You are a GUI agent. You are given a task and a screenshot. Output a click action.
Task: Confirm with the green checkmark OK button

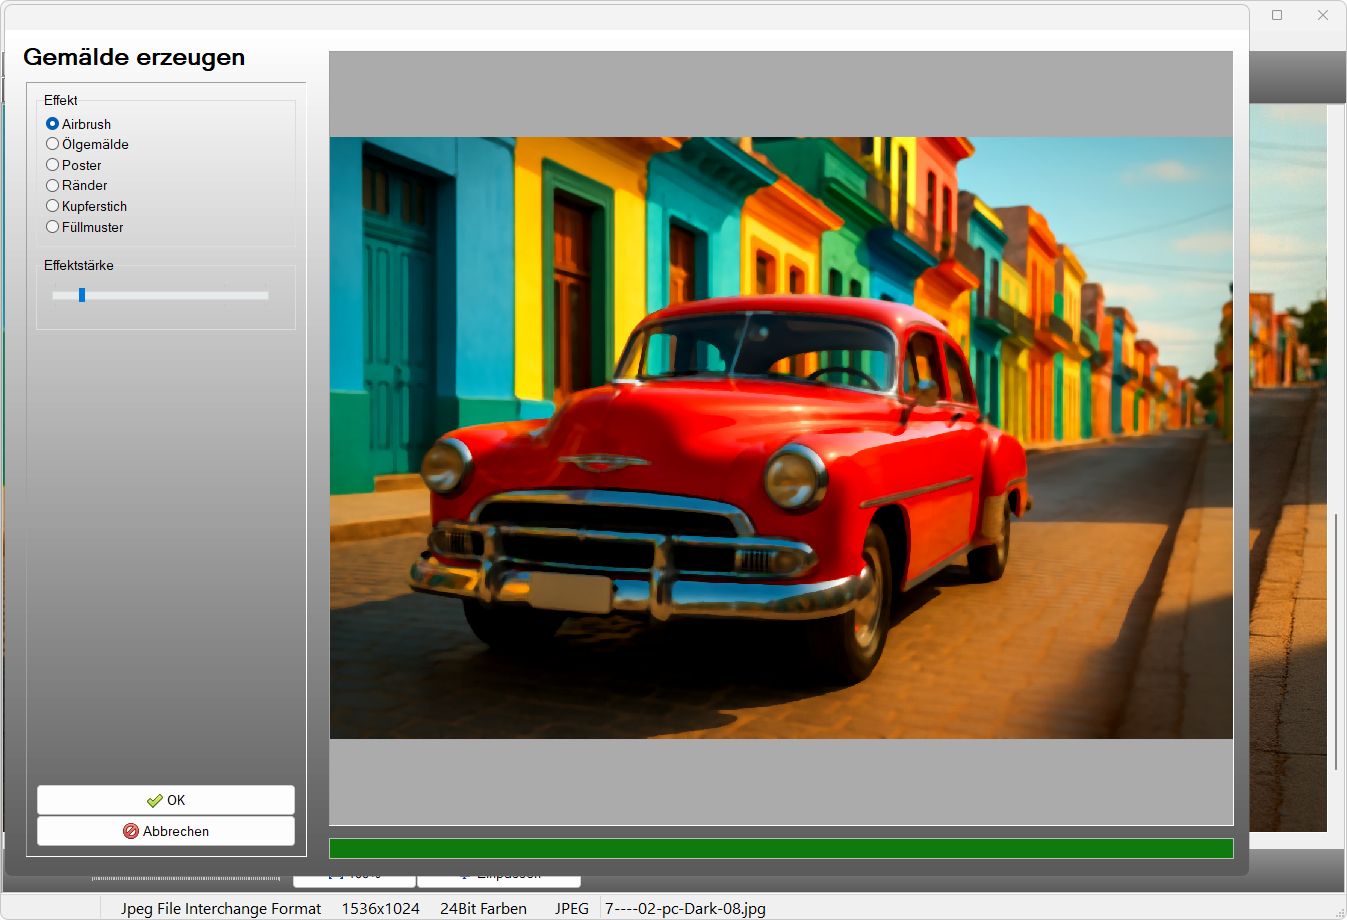[166, 800]
